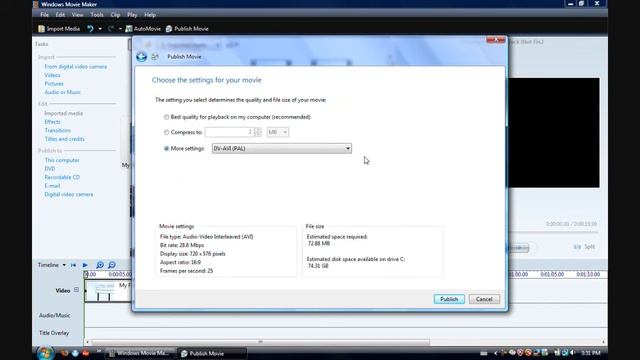Click the Undo arrow icon
The image size is (640, 360).
click(x=90, y=29)
